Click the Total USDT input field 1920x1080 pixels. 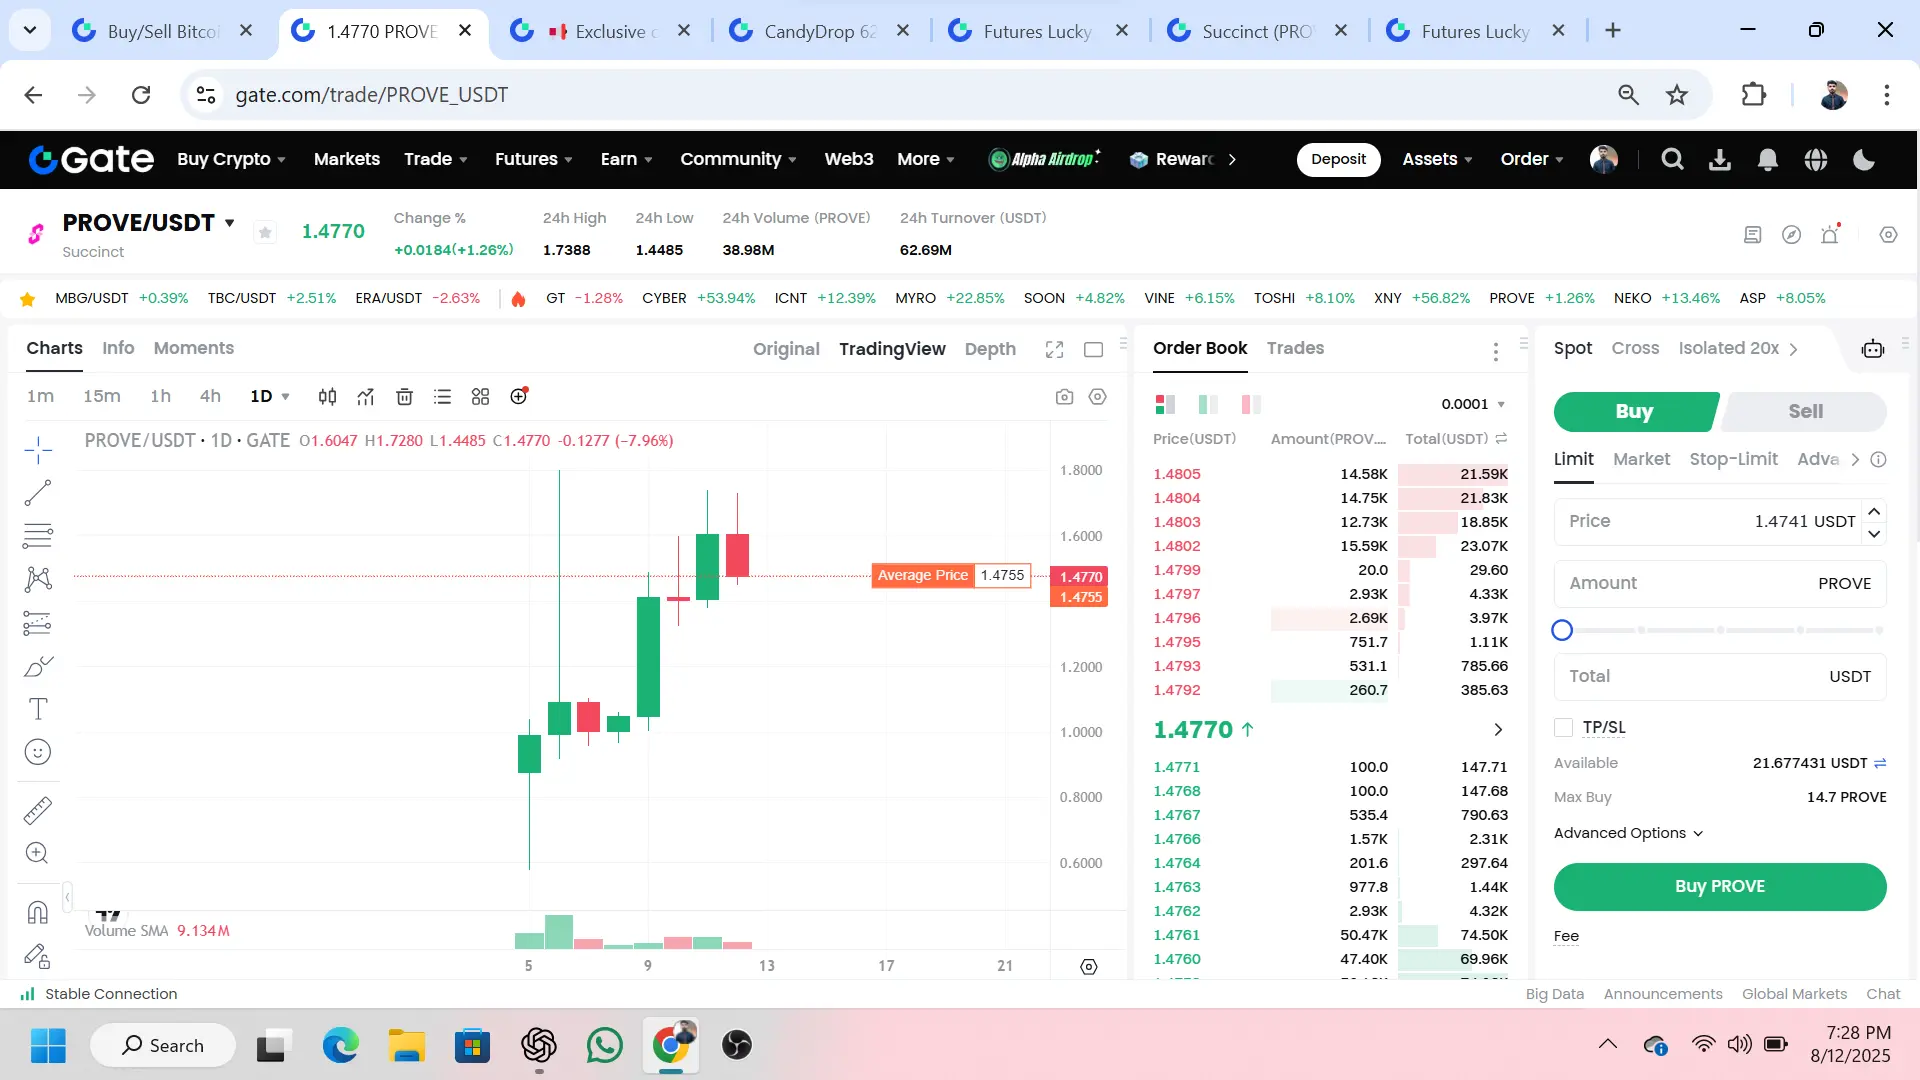pos(1720,677)
